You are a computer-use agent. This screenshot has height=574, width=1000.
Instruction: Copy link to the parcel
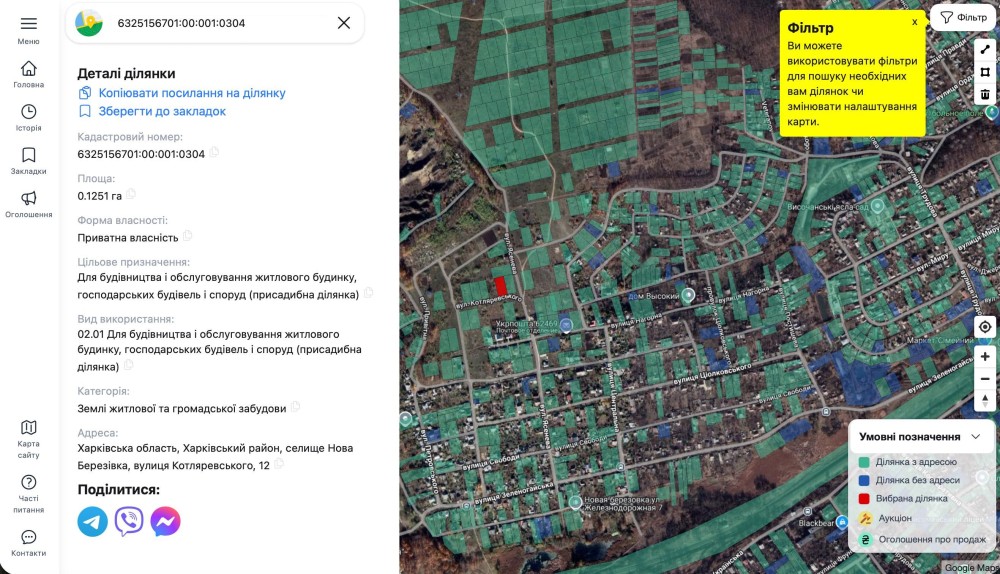182,93
